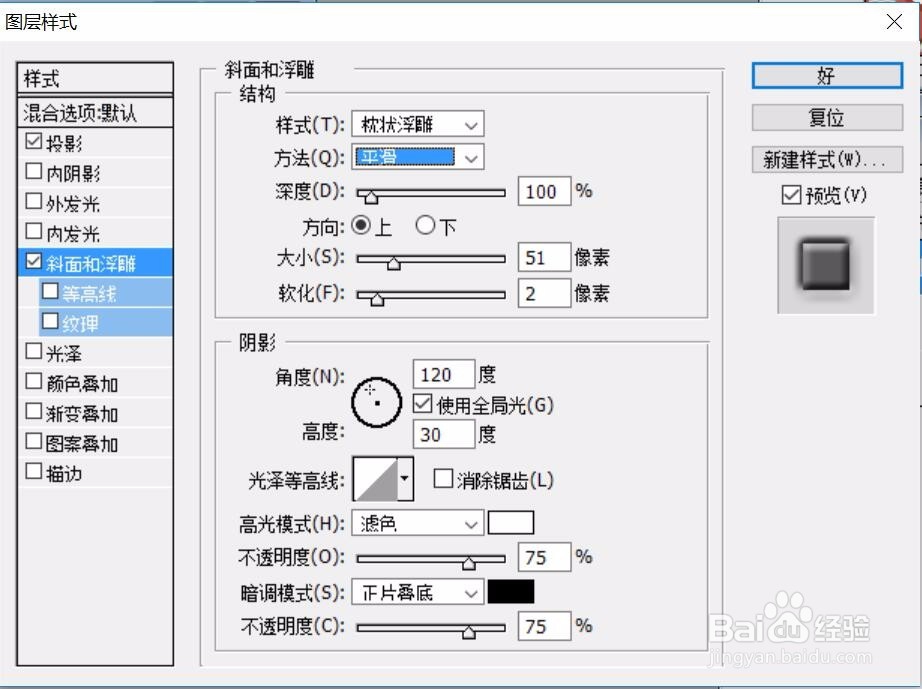Click the style preview thumbnail
Viewport: 922px width, 689px height.
pos(826,265)
